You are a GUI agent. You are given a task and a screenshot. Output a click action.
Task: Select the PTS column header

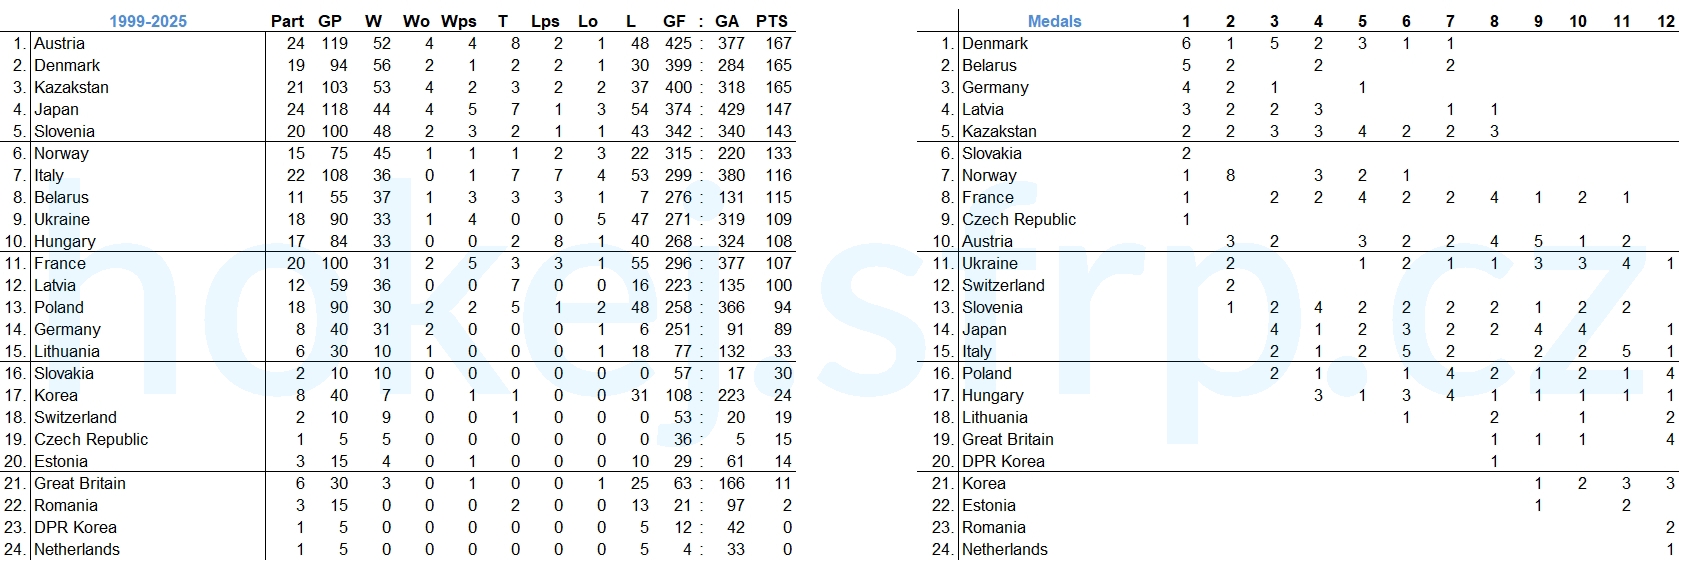pos(771,21)
